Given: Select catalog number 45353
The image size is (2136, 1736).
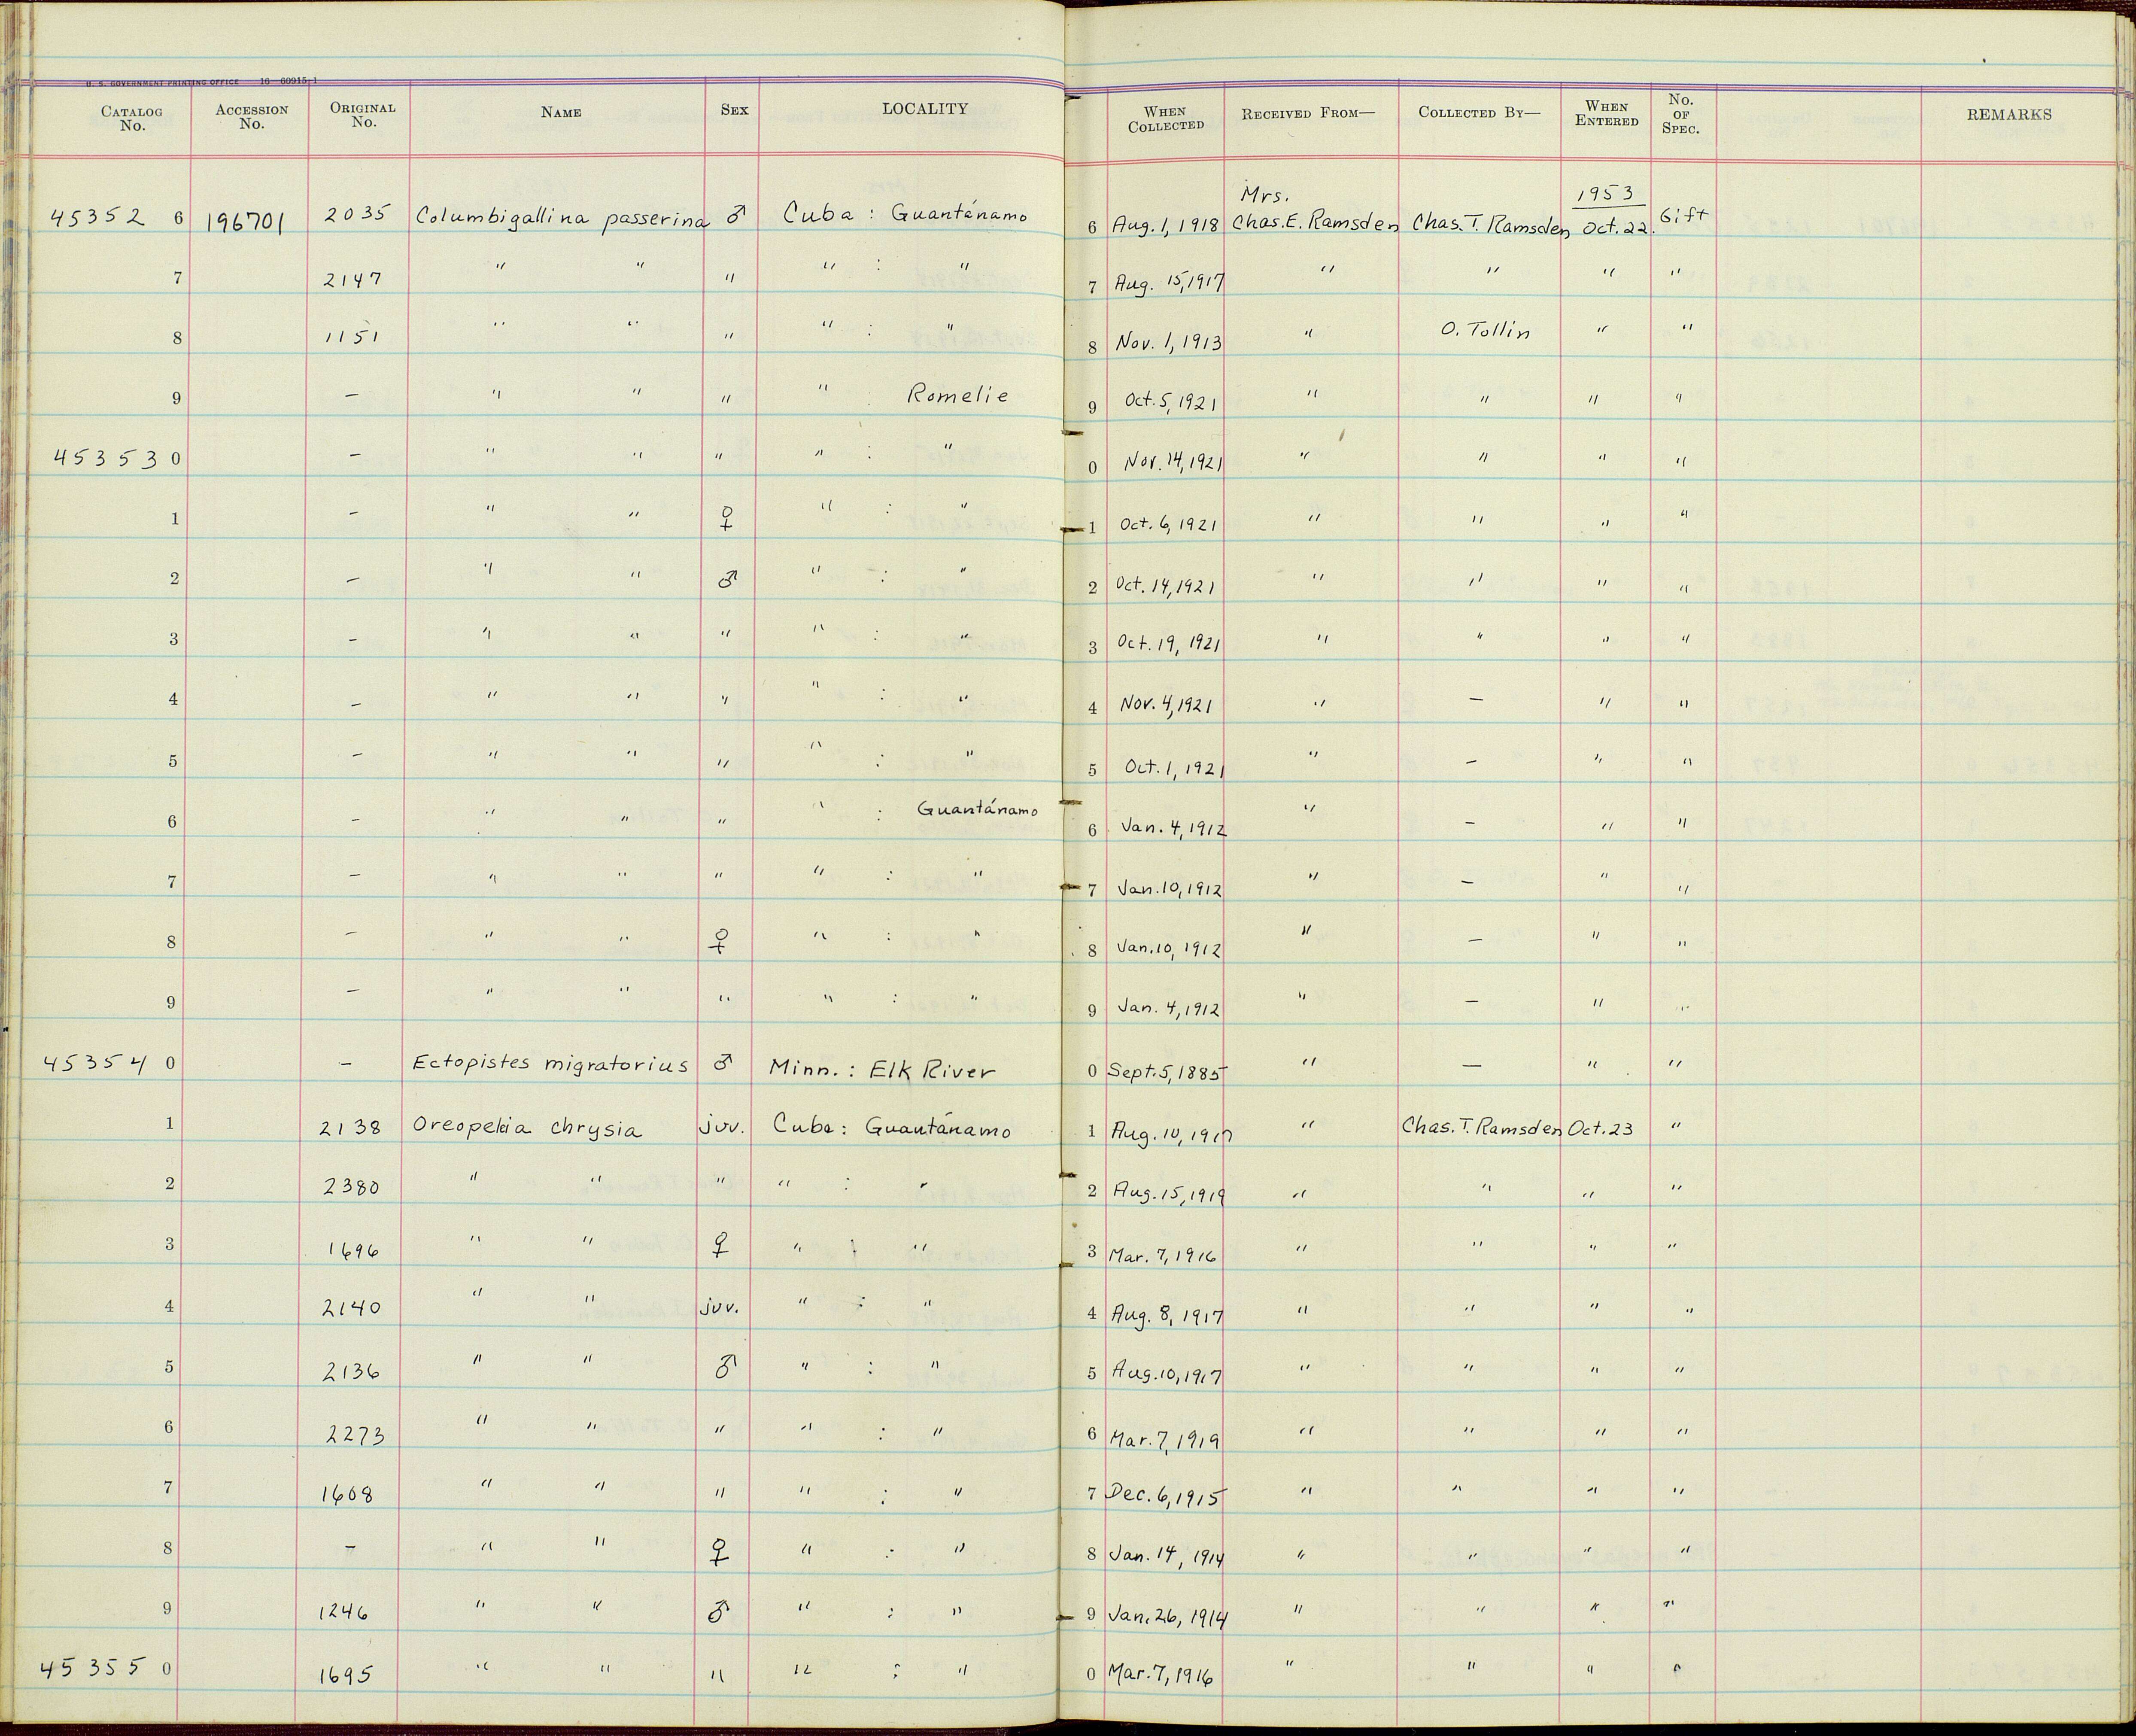Looking at the screenshot, I should 106,458.
